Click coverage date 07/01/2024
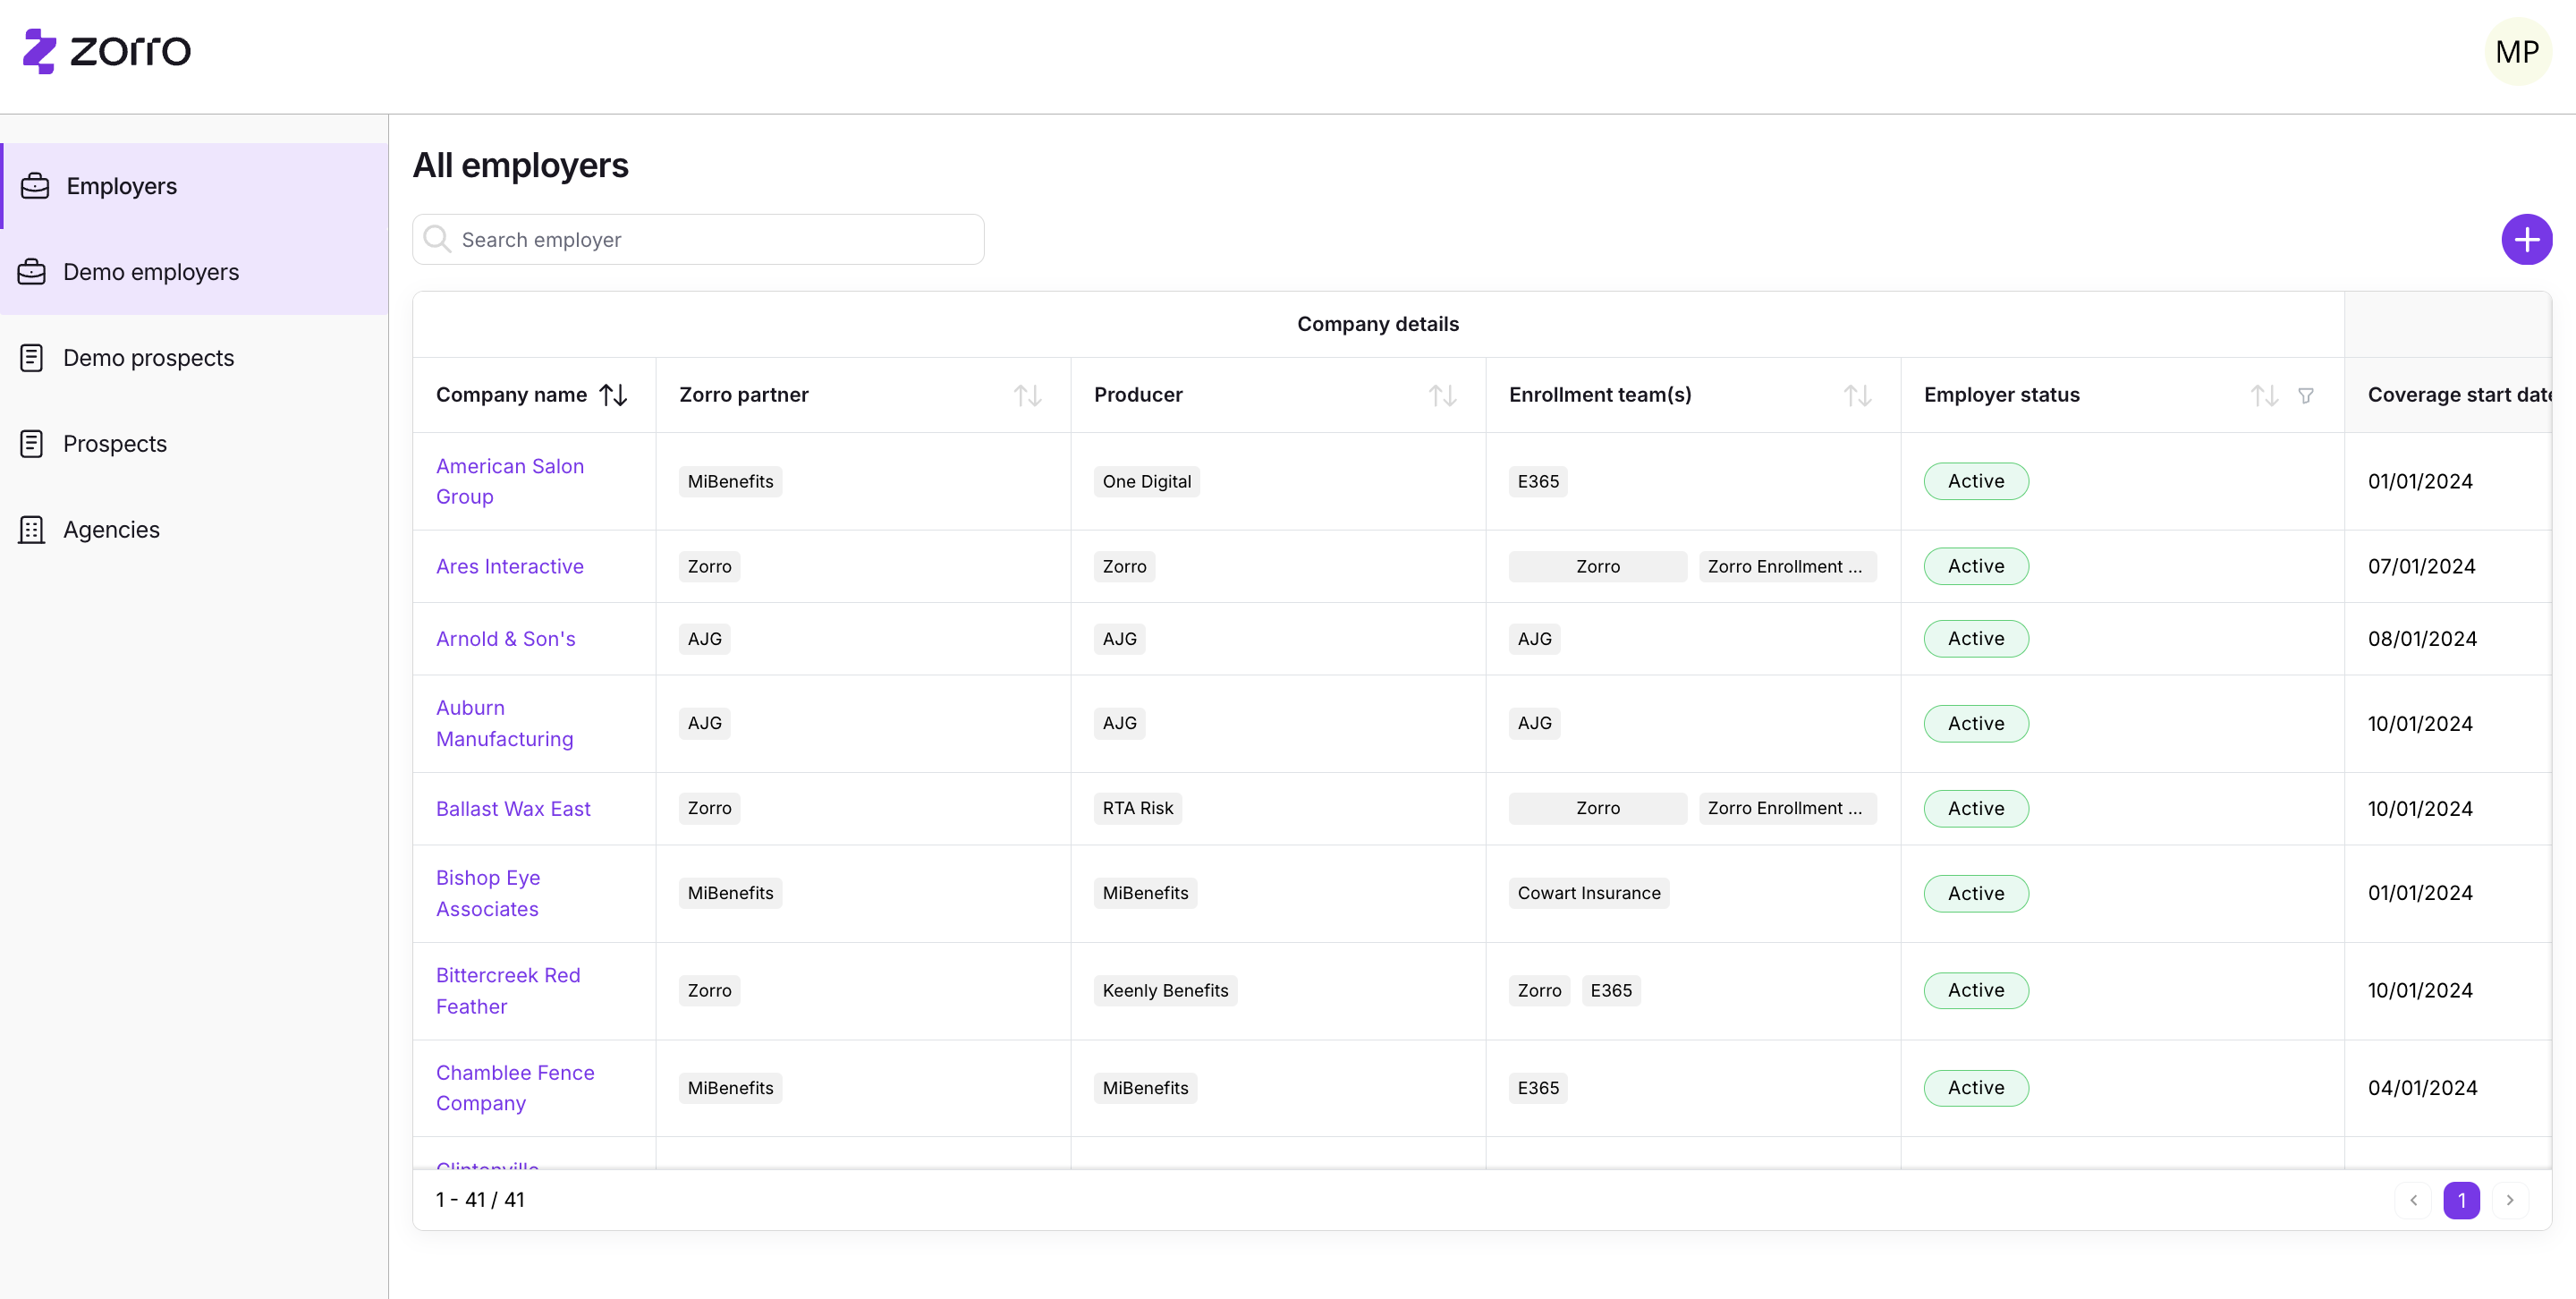Viewport: 2576px width, 1299px height. tap(2421, 566)
